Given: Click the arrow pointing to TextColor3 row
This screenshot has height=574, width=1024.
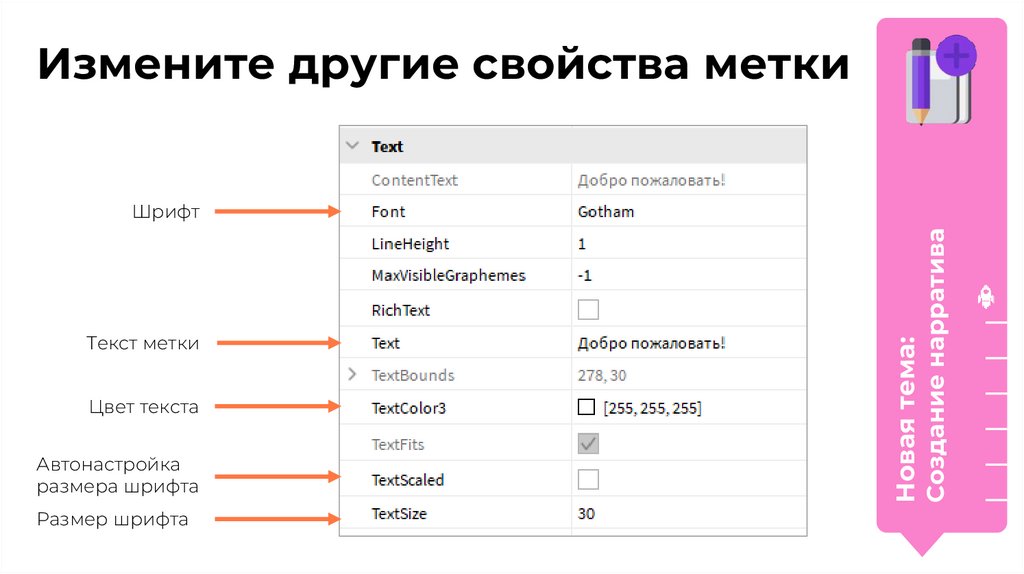Looking at the screenshot, I should point(278,407).
